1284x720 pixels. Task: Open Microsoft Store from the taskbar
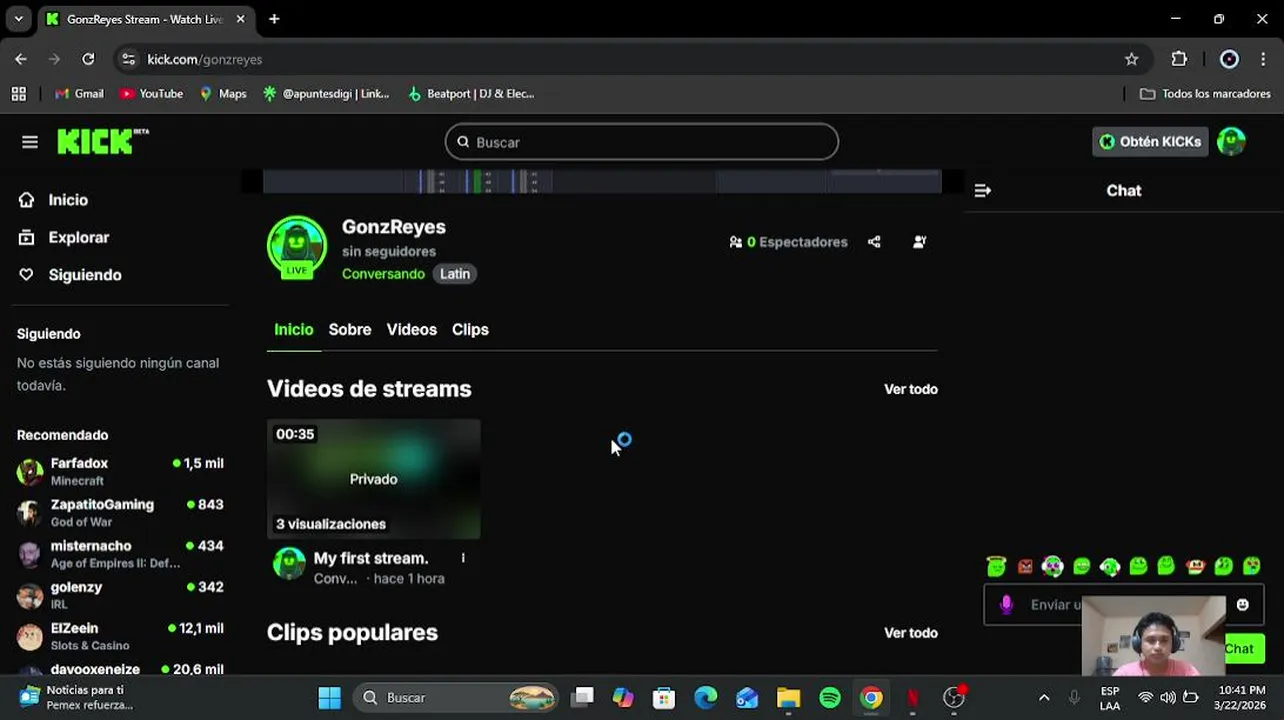tap(664, 698)
